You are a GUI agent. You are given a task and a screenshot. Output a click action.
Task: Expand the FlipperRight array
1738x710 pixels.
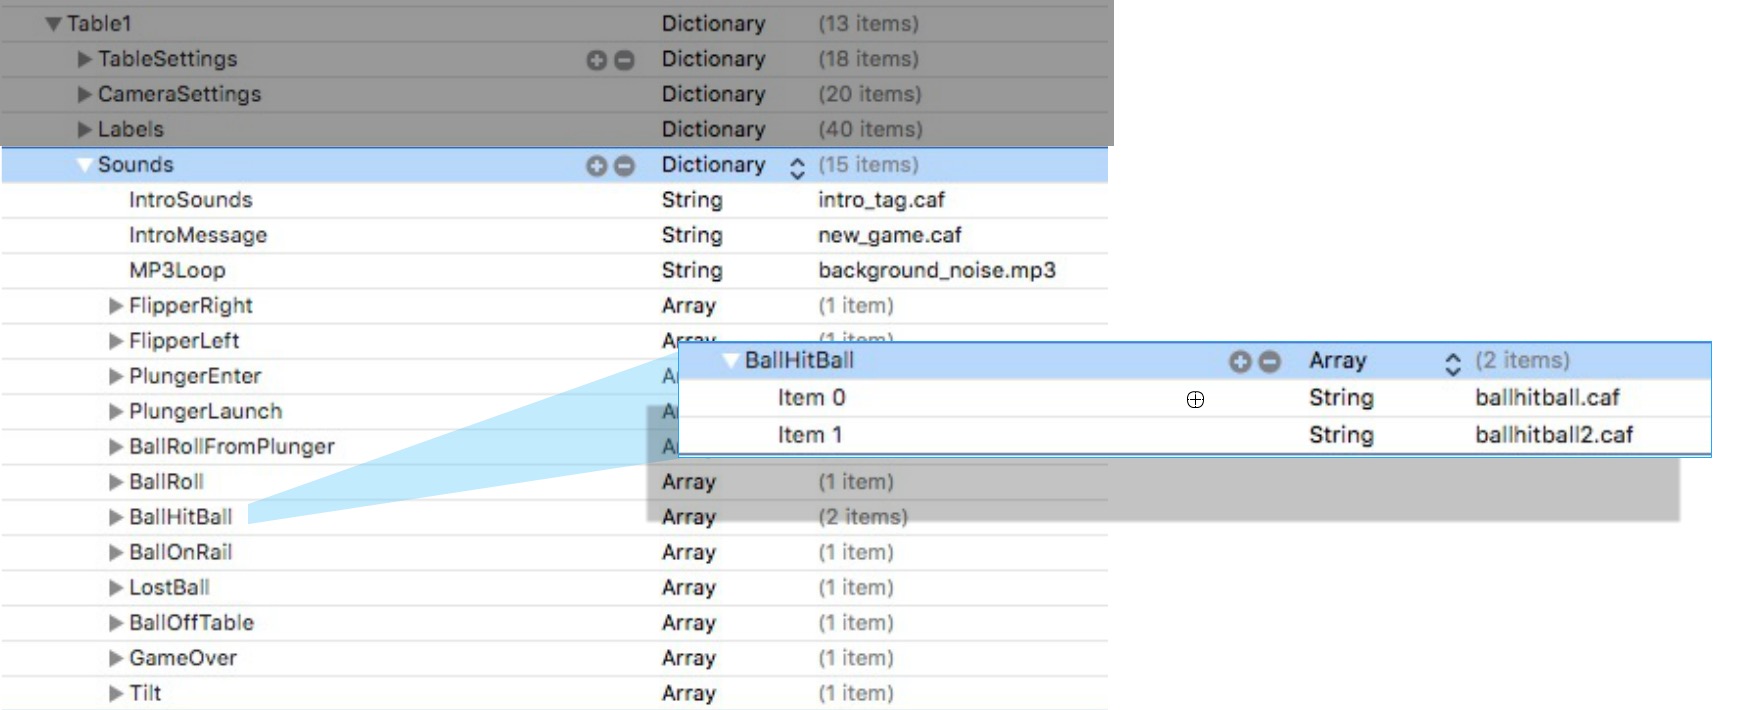coord(116,306)
